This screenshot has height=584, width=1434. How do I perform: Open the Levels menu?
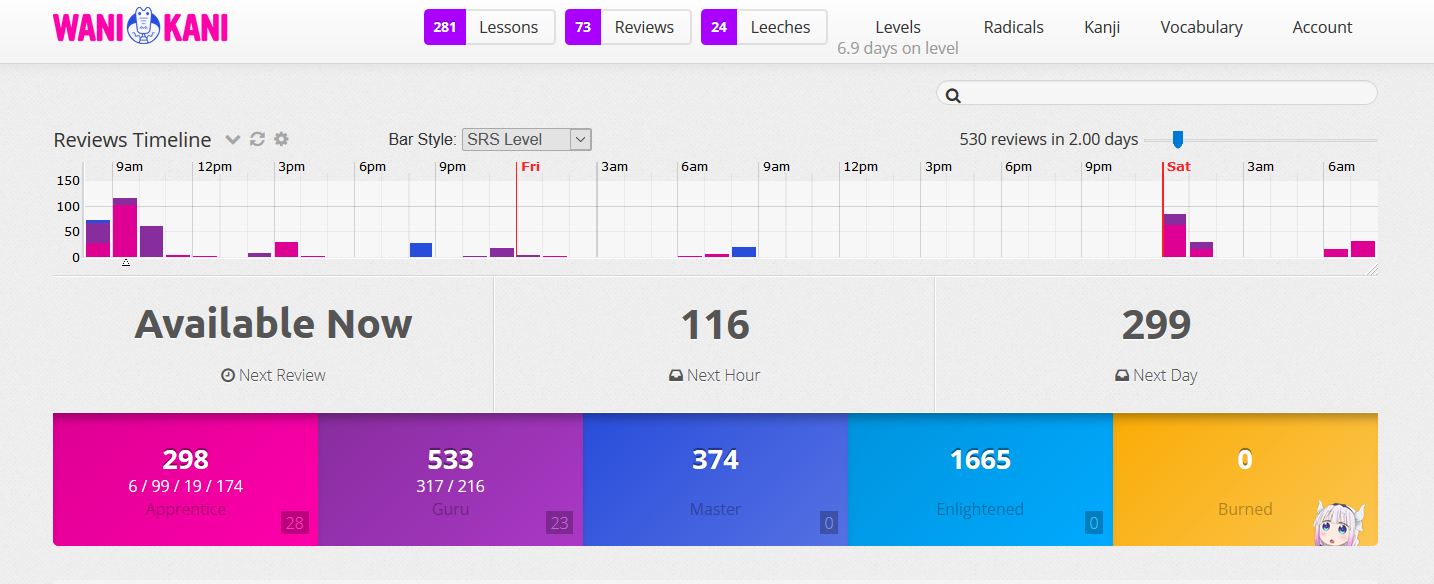click(x=898, y=27)
